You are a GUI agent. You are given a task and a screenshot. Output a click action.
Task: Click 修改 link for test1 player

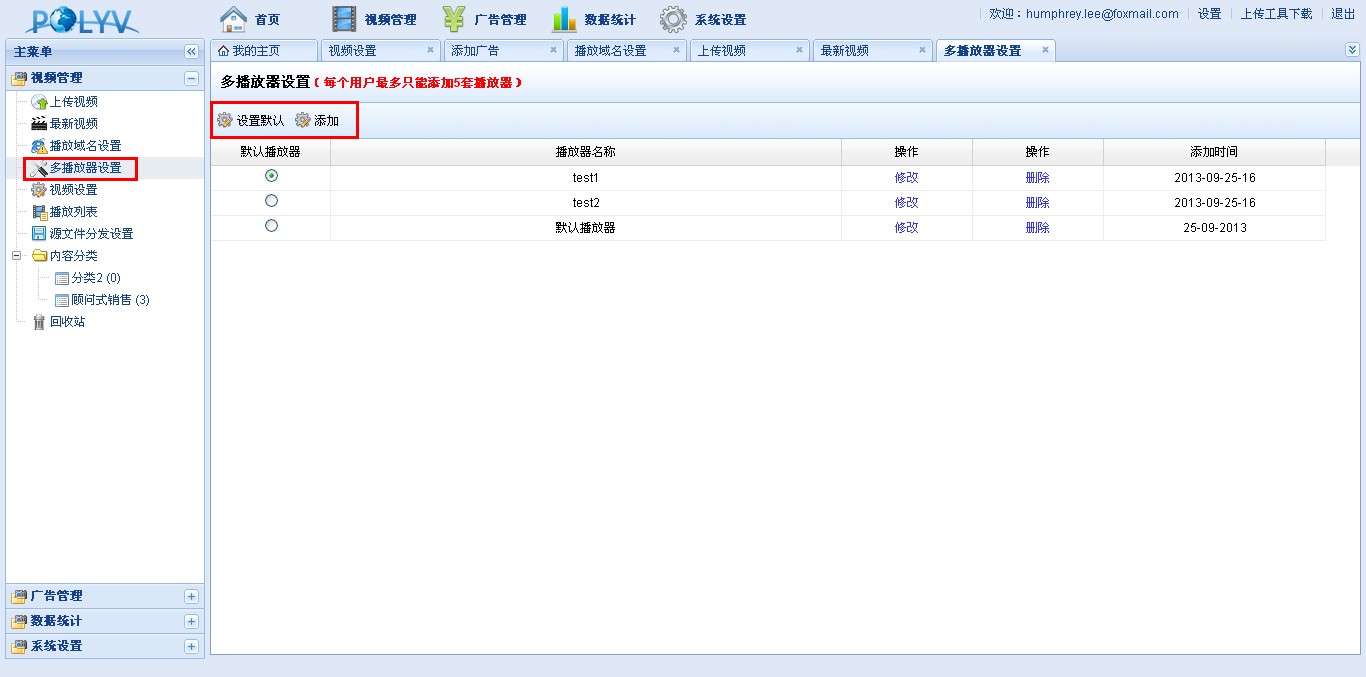[906, 178]
